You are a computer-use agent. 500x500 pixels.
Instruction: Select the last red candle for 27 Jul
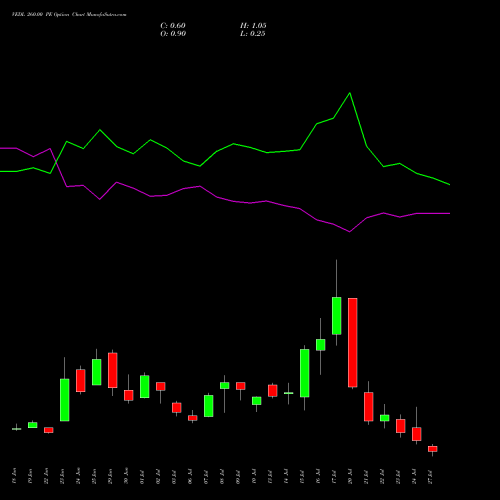coord(433,449)
